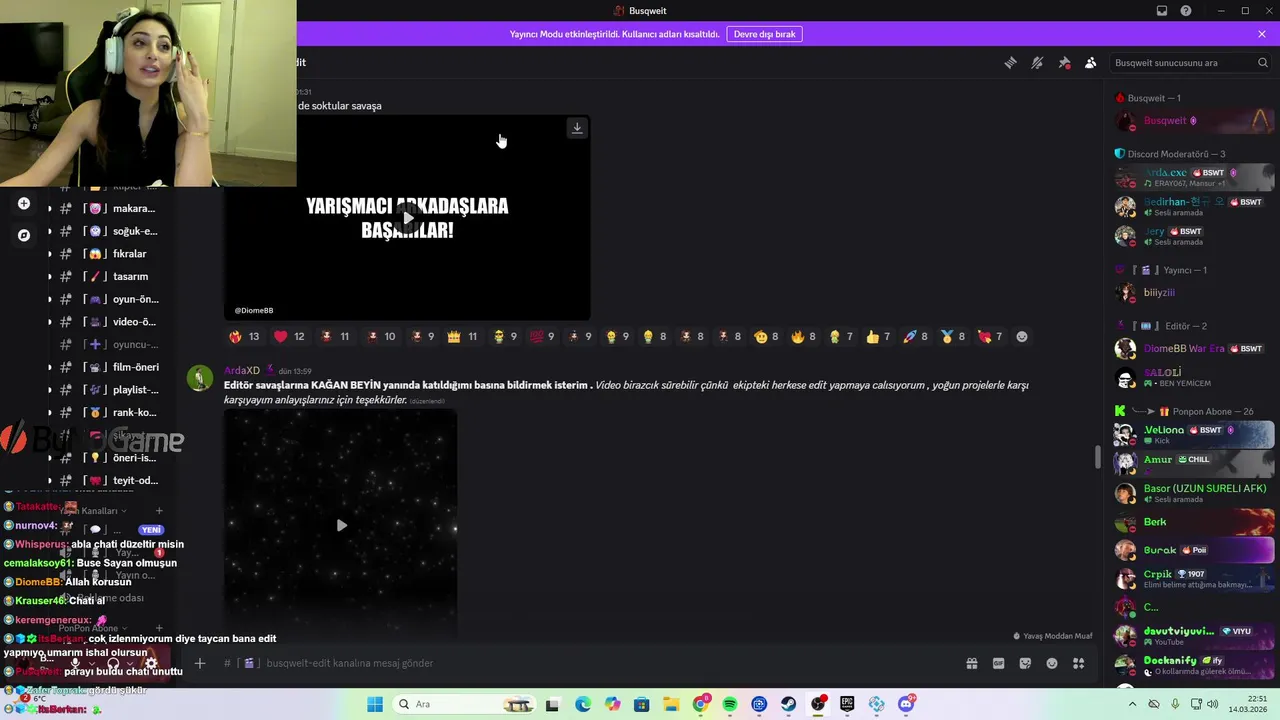Open the apps launcher icon
The height and width of the screenshot is (720, 1280).
[x=1078, y=663]
